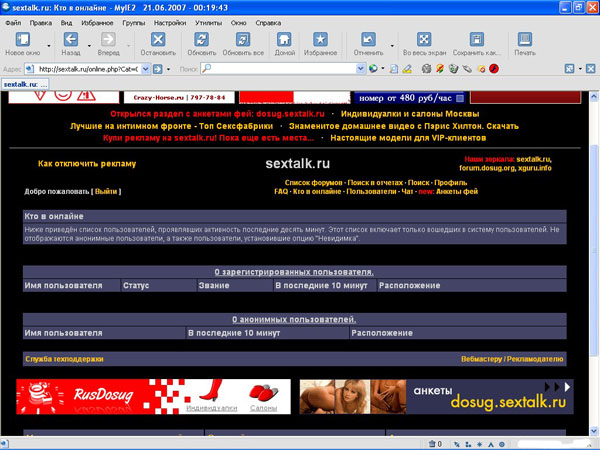The height and width of the screenshot is (450, 600).
Task: Refresh the page using Обновить
Action: [x=202, y=40]
